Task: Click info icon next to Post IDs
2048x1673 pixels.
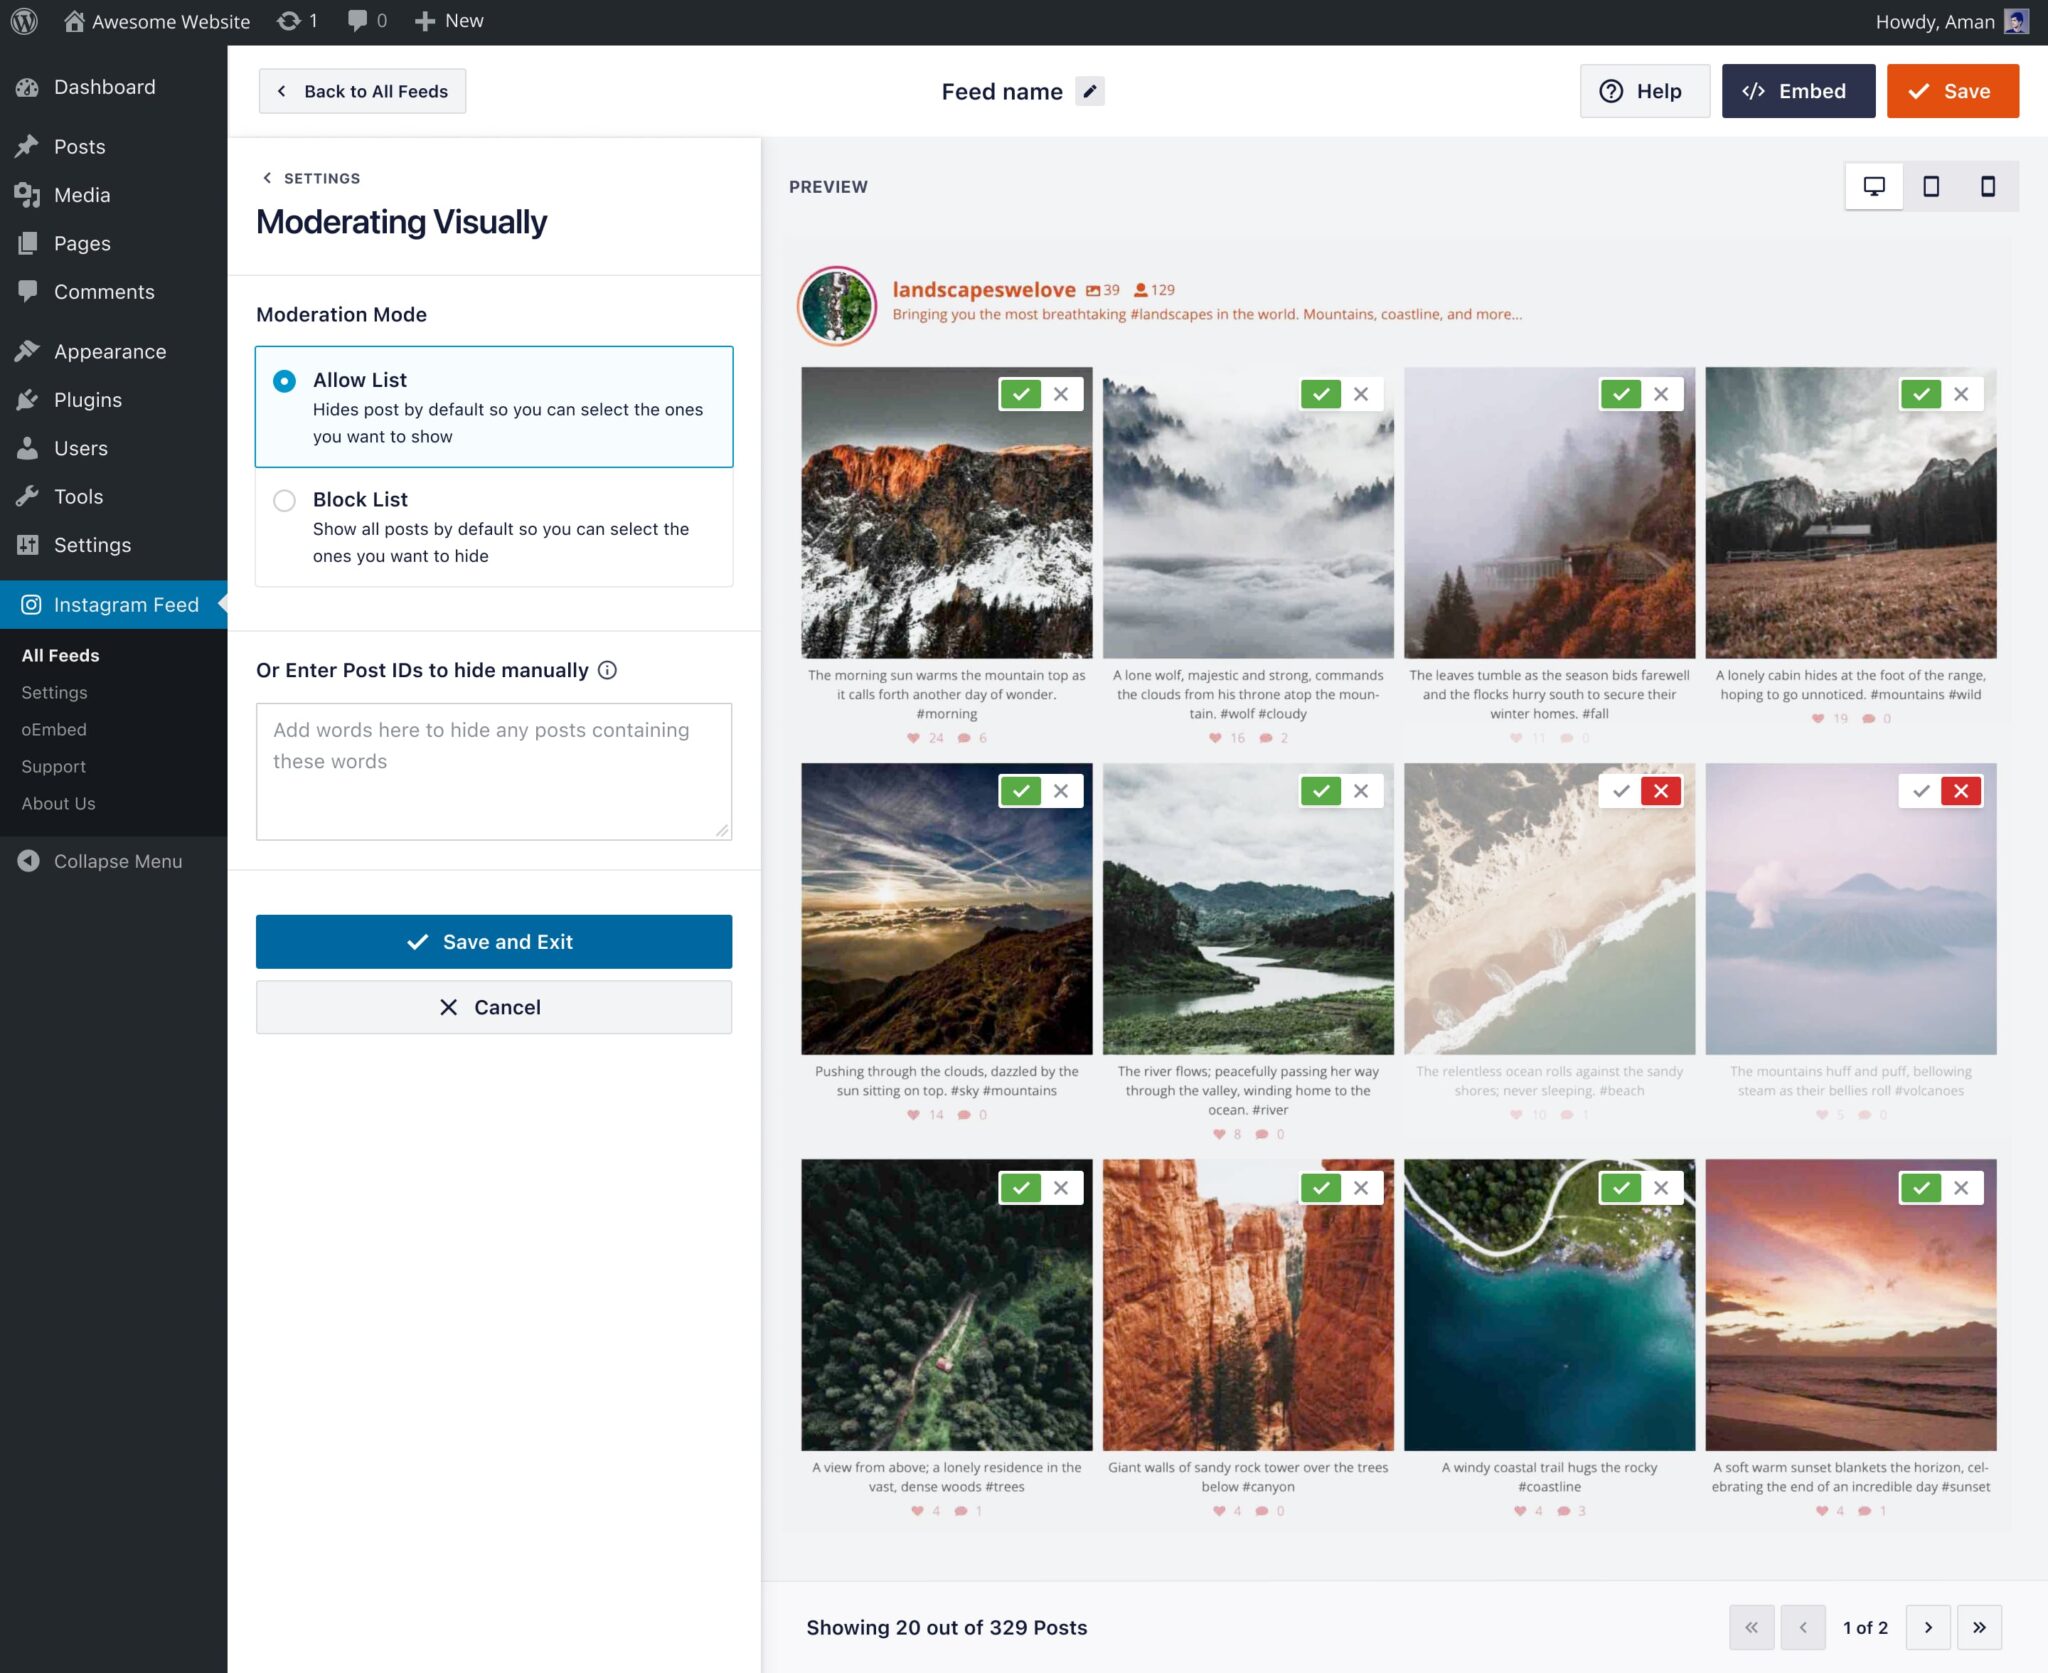Action: click(x=607, y=670)
